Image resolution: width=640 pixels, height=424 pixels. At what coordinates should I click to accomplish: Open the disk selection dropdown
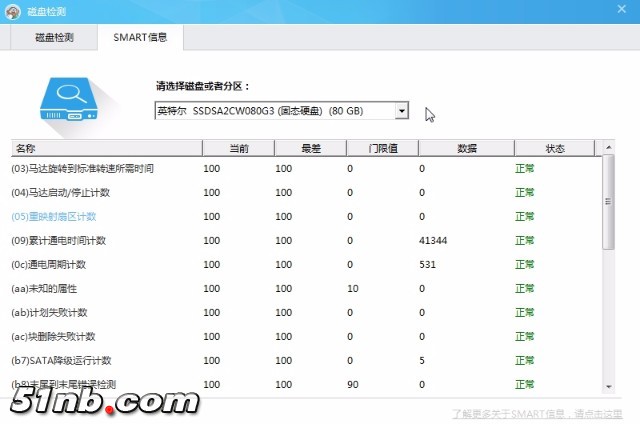point(281,110)
